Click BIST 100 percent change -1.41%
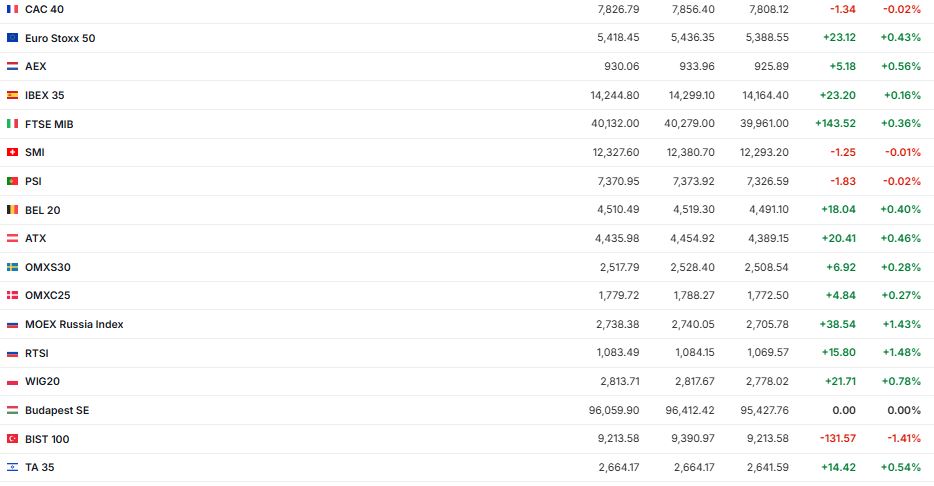934x486 pixels. pyautogui.click(x=902, y=439)
